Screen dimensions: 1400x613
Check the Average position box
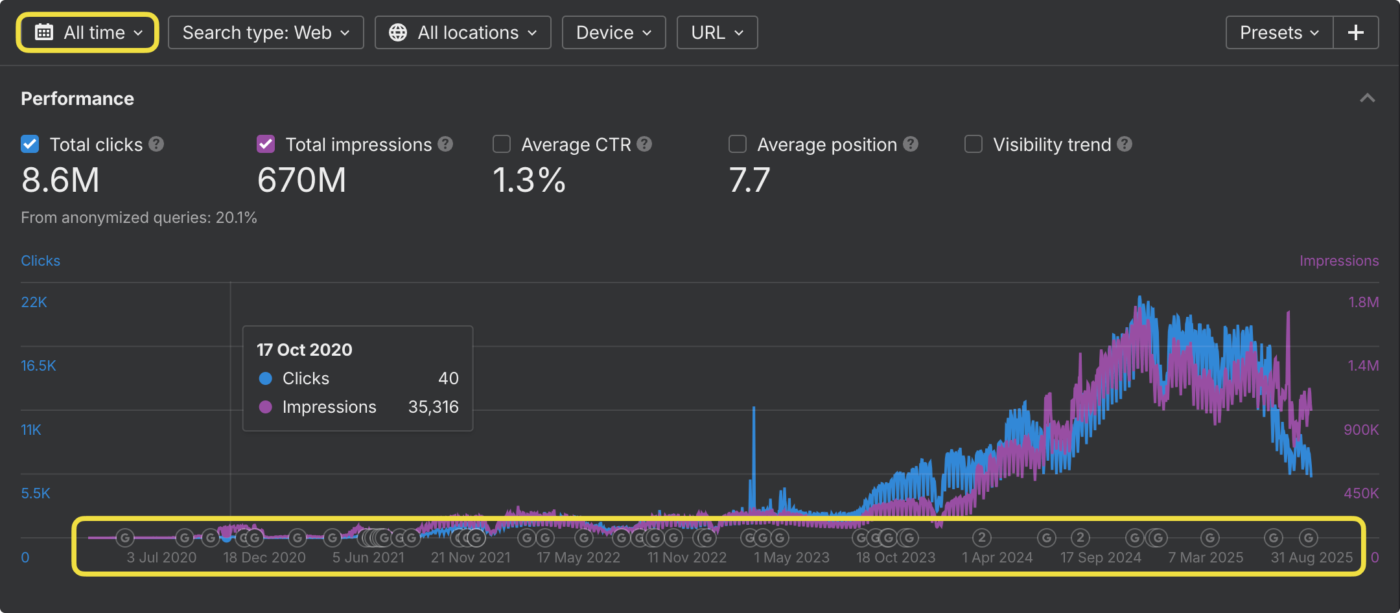737,144
